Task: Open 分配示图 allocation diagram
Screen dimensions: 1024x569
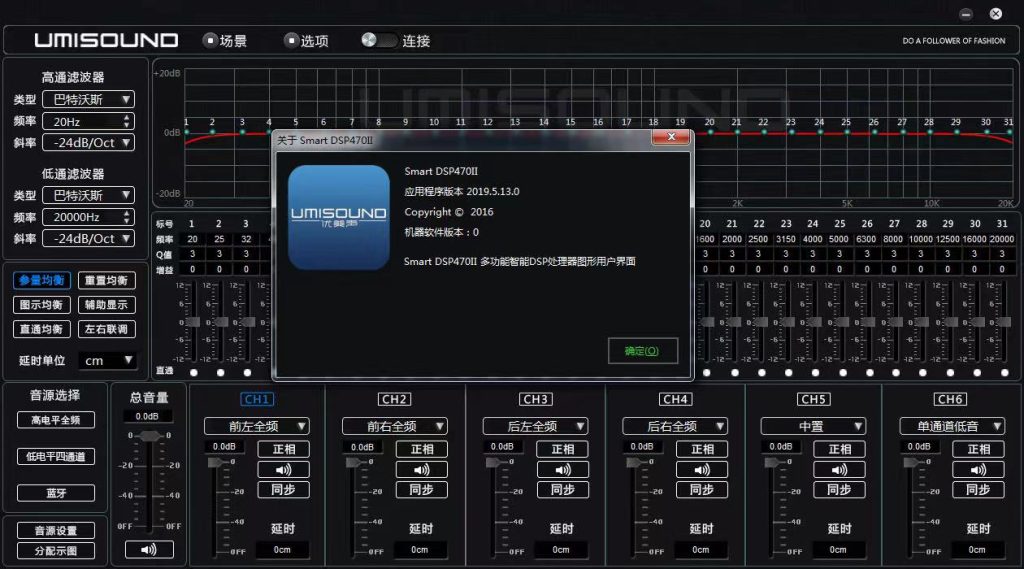Action: [x=56, y=551]
